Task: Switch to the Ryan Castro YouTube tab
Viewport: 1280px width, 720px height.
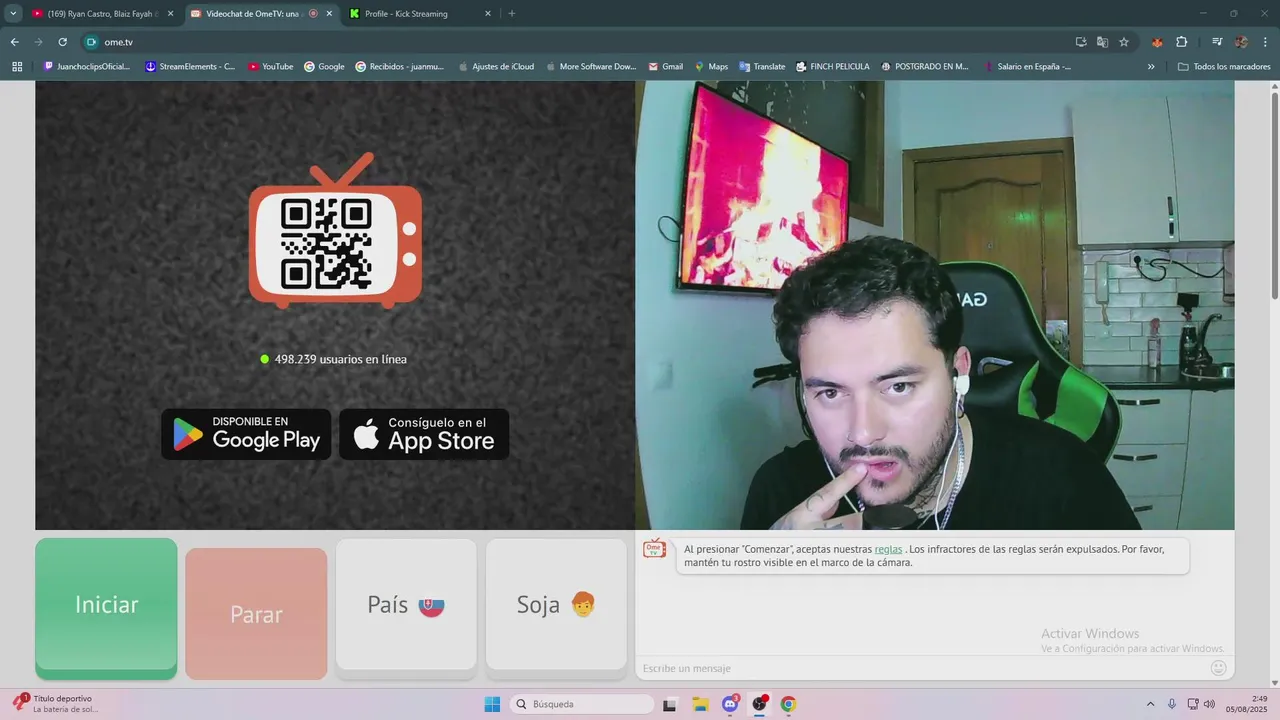Action: [x=103, y=14]
